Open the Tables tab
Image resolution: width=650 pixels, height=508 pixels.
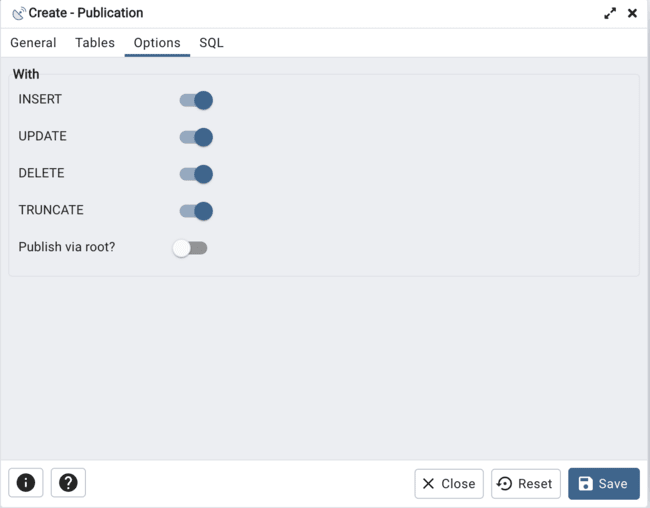point(95,43)
